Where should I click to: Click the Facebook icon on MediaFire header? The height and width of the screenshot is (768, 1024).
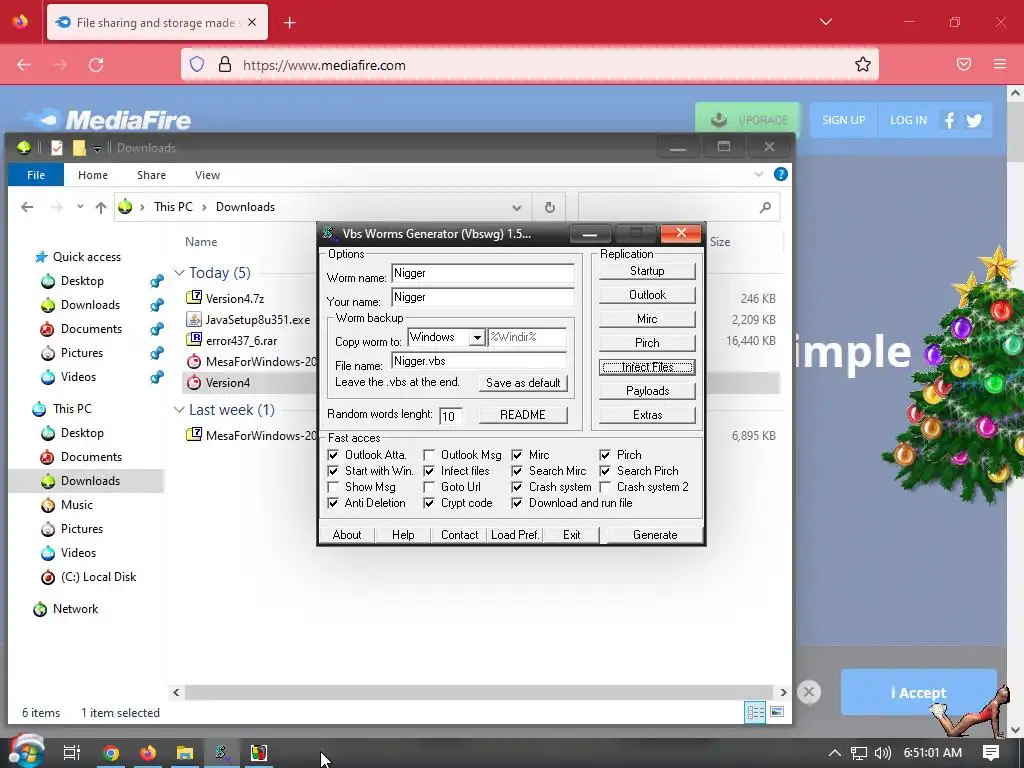point(950,120)
